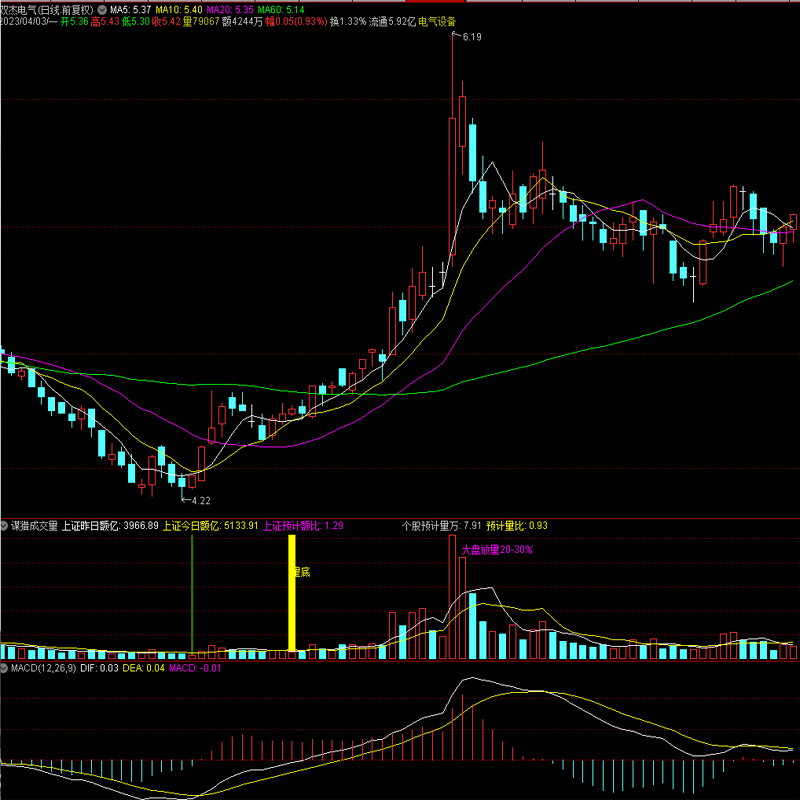800x800 pixels.
Task: Select the MA60: 5.14 indicator label
Action: tap(282, 9)
